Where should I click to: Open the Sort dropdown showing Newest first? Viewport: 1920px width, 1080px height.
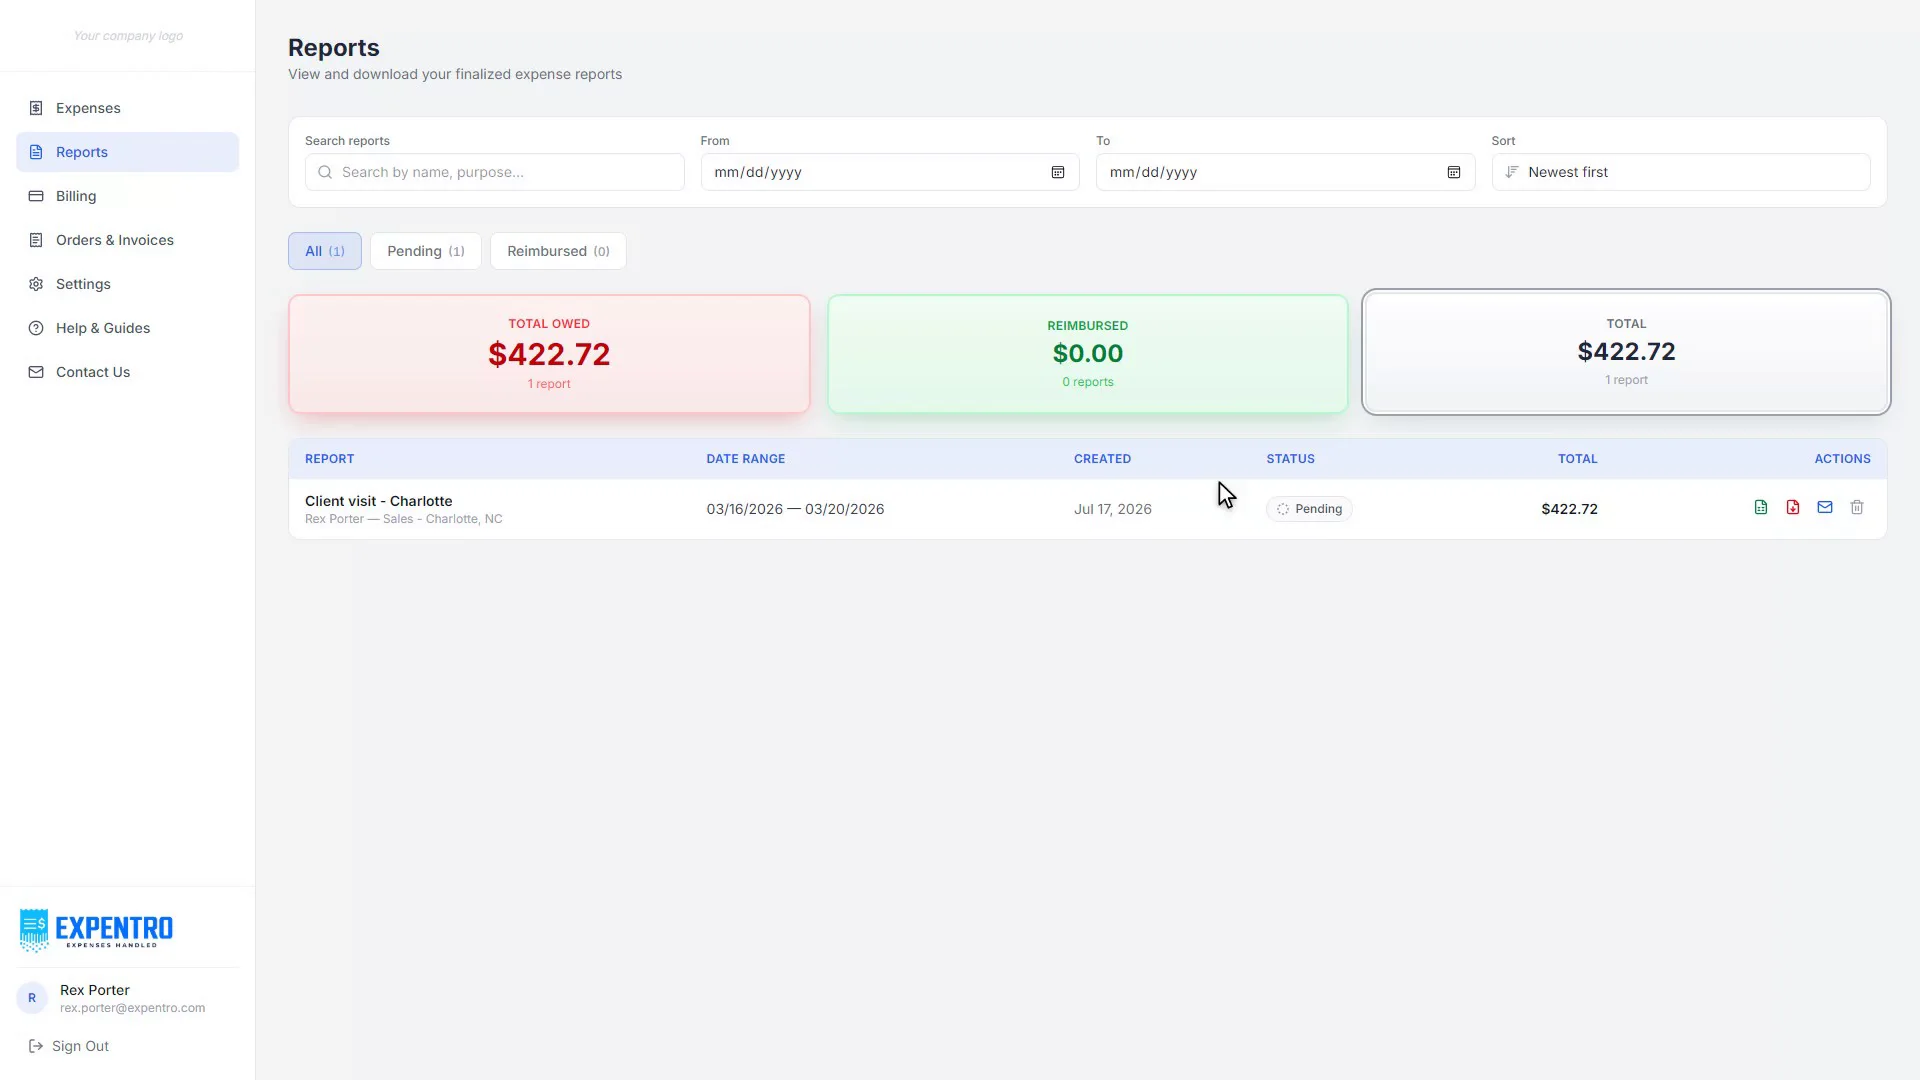pyautogui.click(x=1681, y=172)
